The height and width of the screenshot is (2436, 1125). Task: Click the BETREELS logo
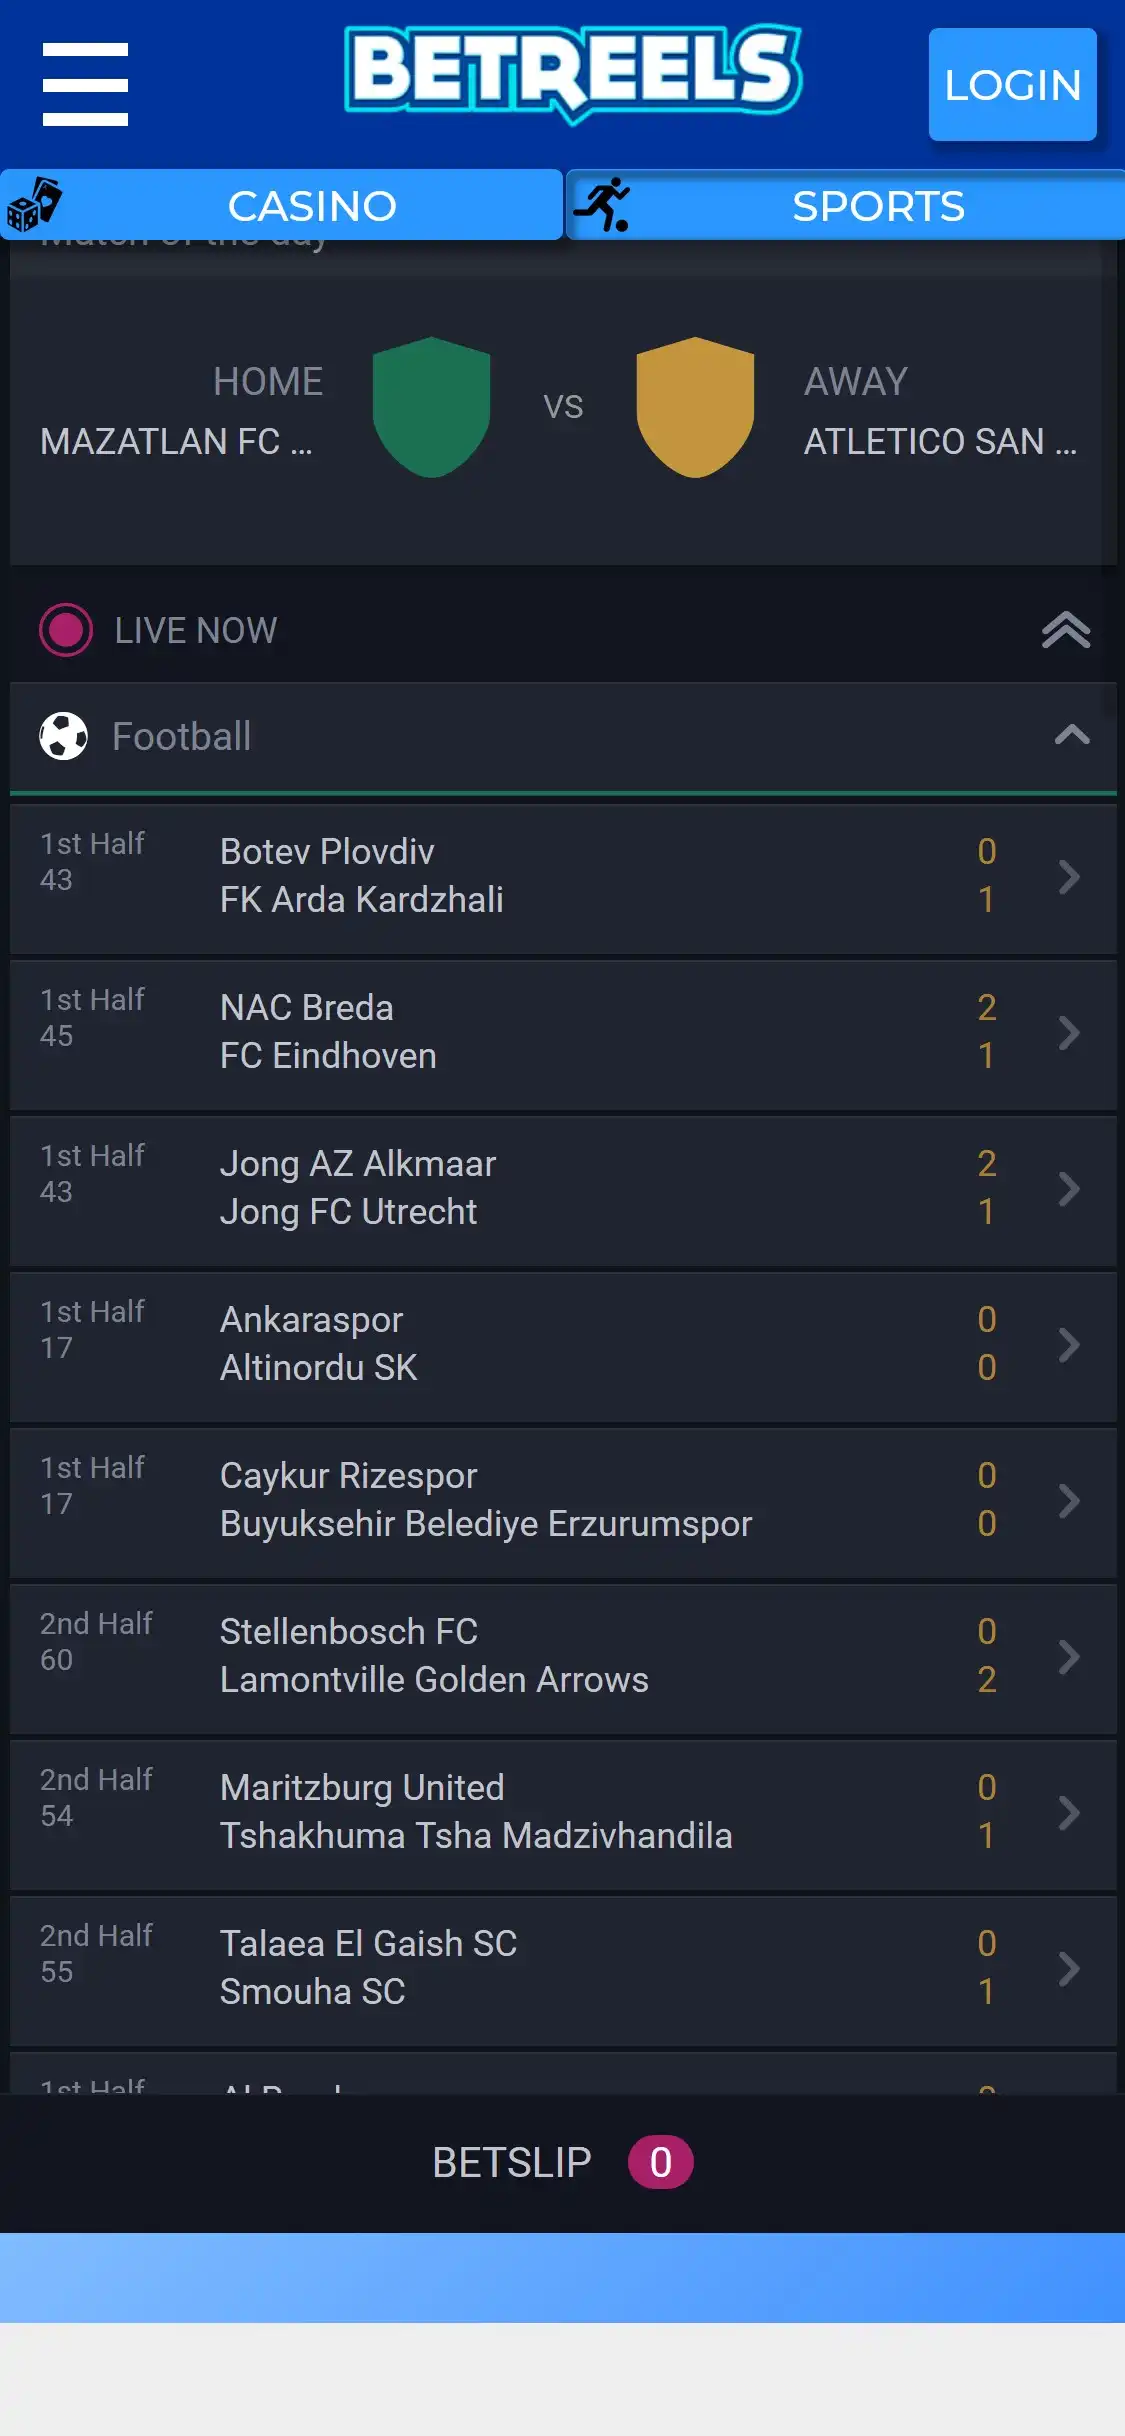572,72
